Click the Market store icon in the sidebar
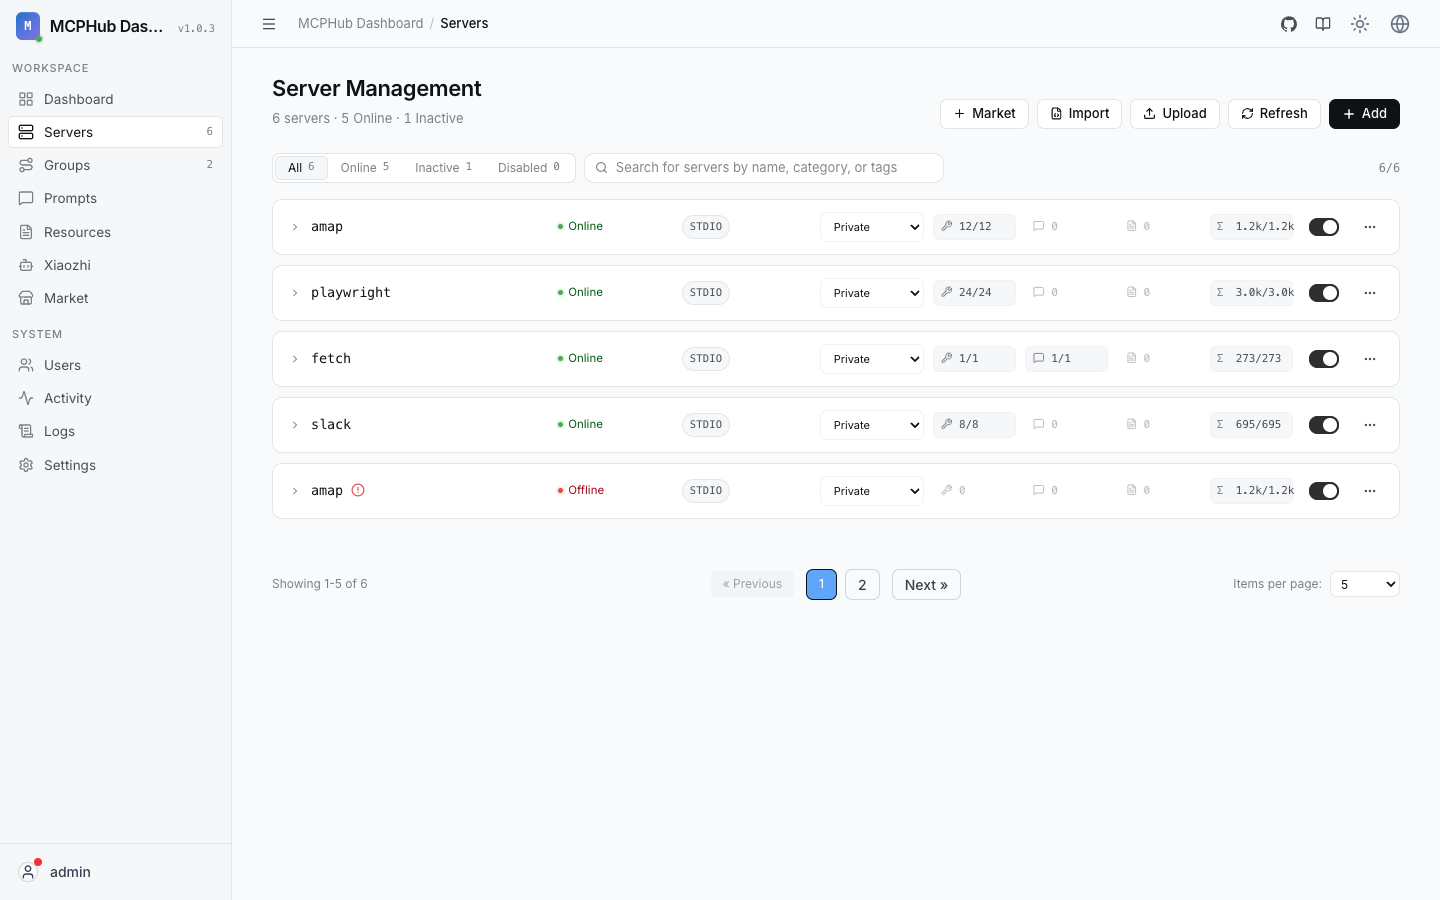The width and height of the screenshot is (1440, 900). (x=26, y=298)
